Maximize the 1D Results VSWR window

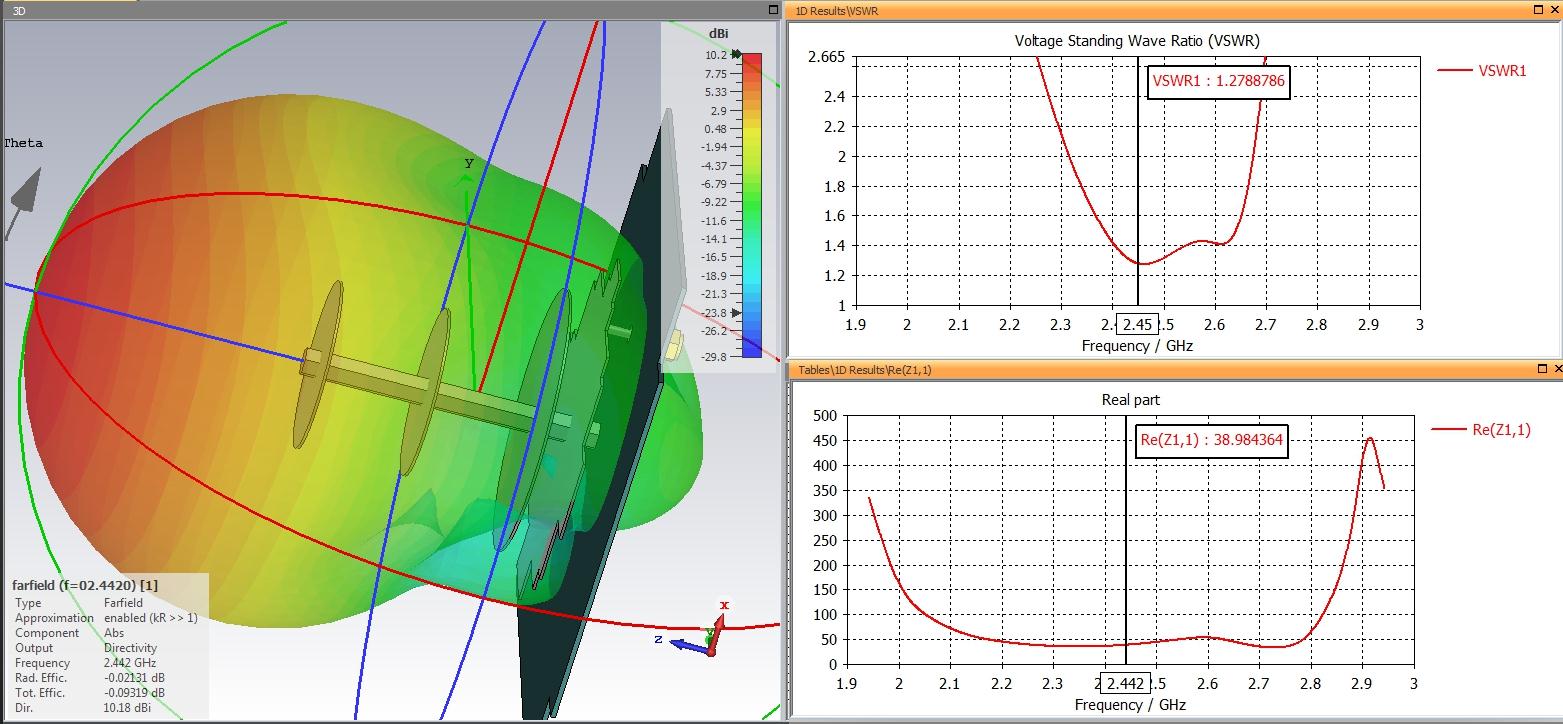[x=1540, y=9]
